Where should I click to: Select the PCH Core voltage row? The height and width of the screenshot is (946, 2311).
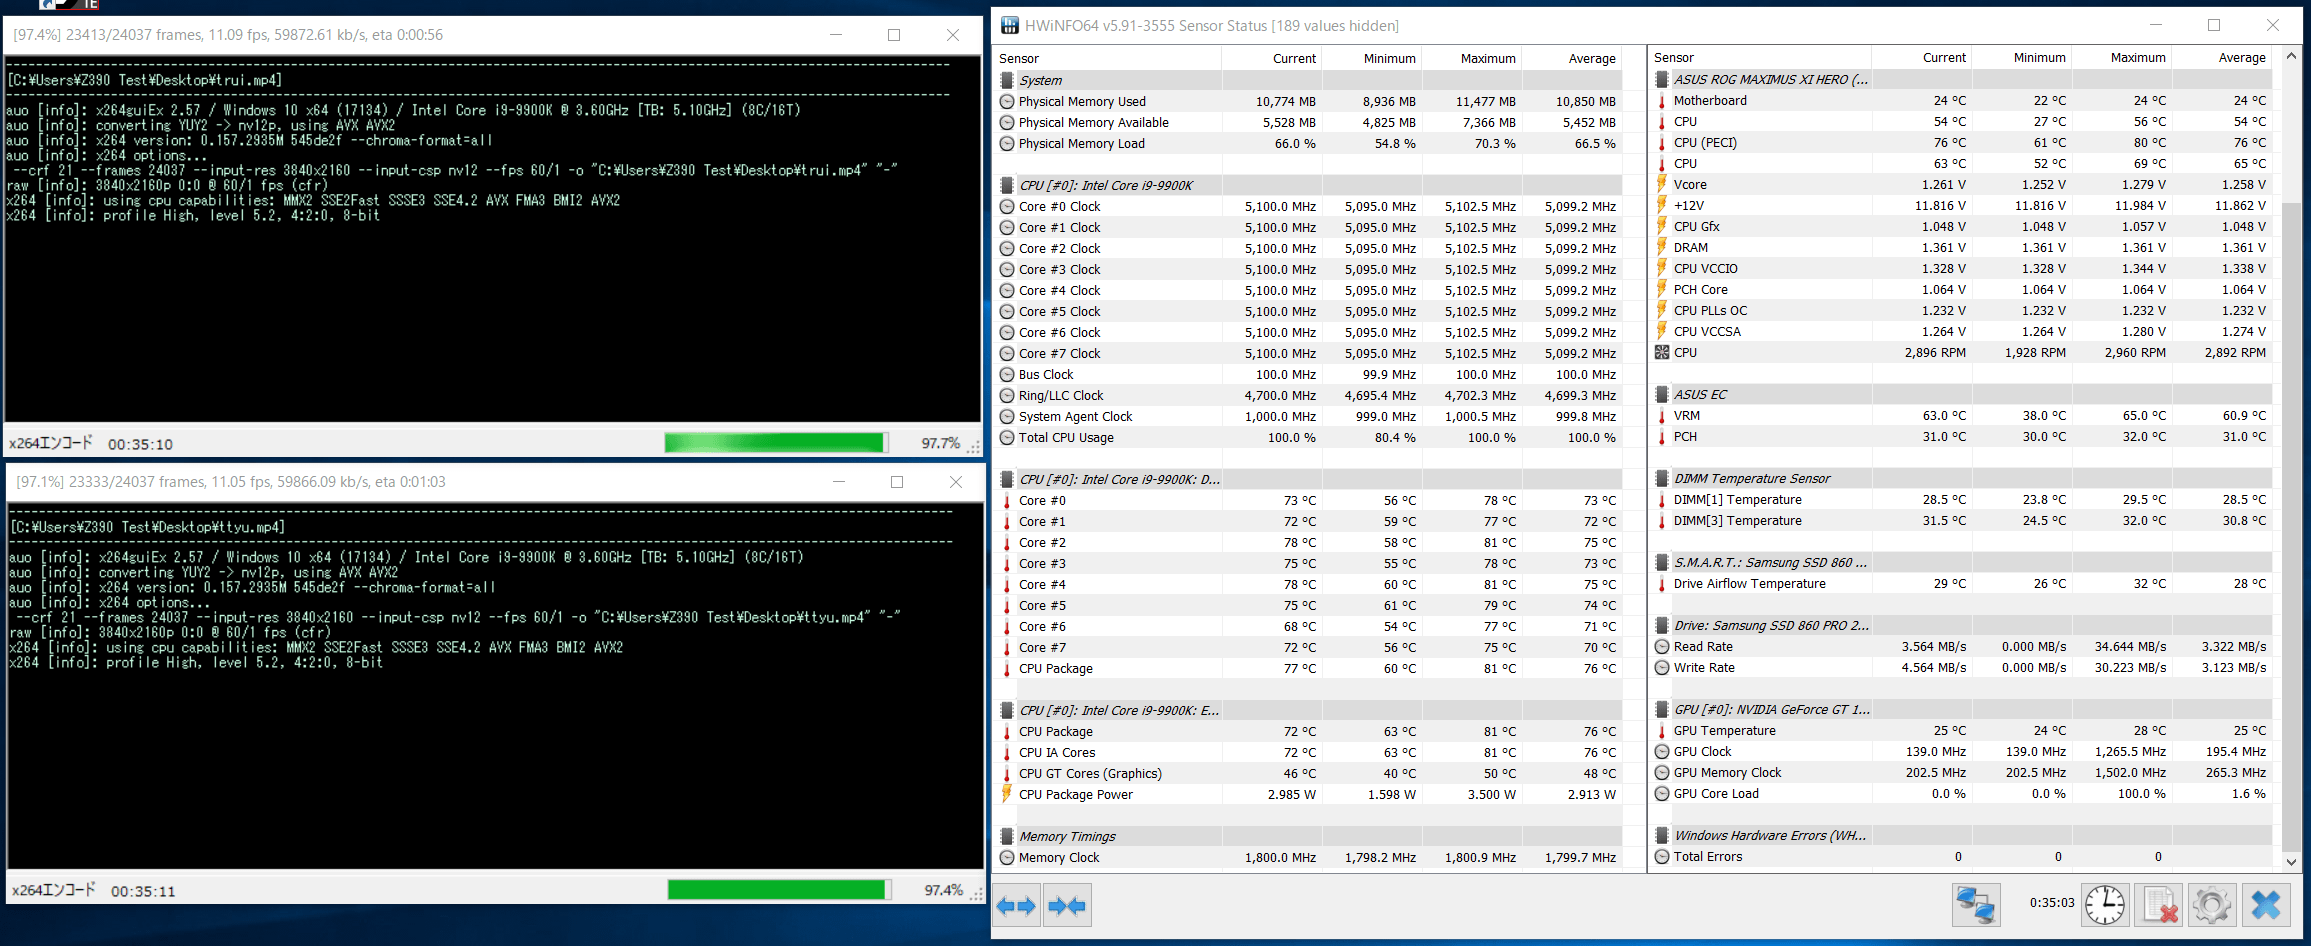point(1961,289)
